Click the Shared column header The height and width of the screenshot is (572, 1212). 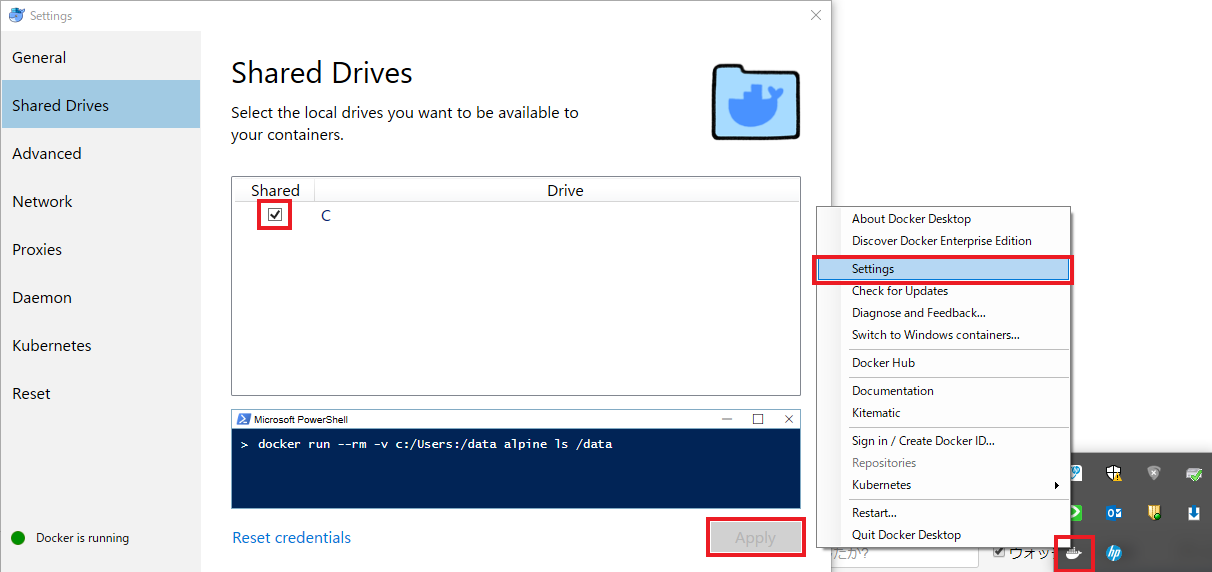pyautogui.click(x=275, y=190)
